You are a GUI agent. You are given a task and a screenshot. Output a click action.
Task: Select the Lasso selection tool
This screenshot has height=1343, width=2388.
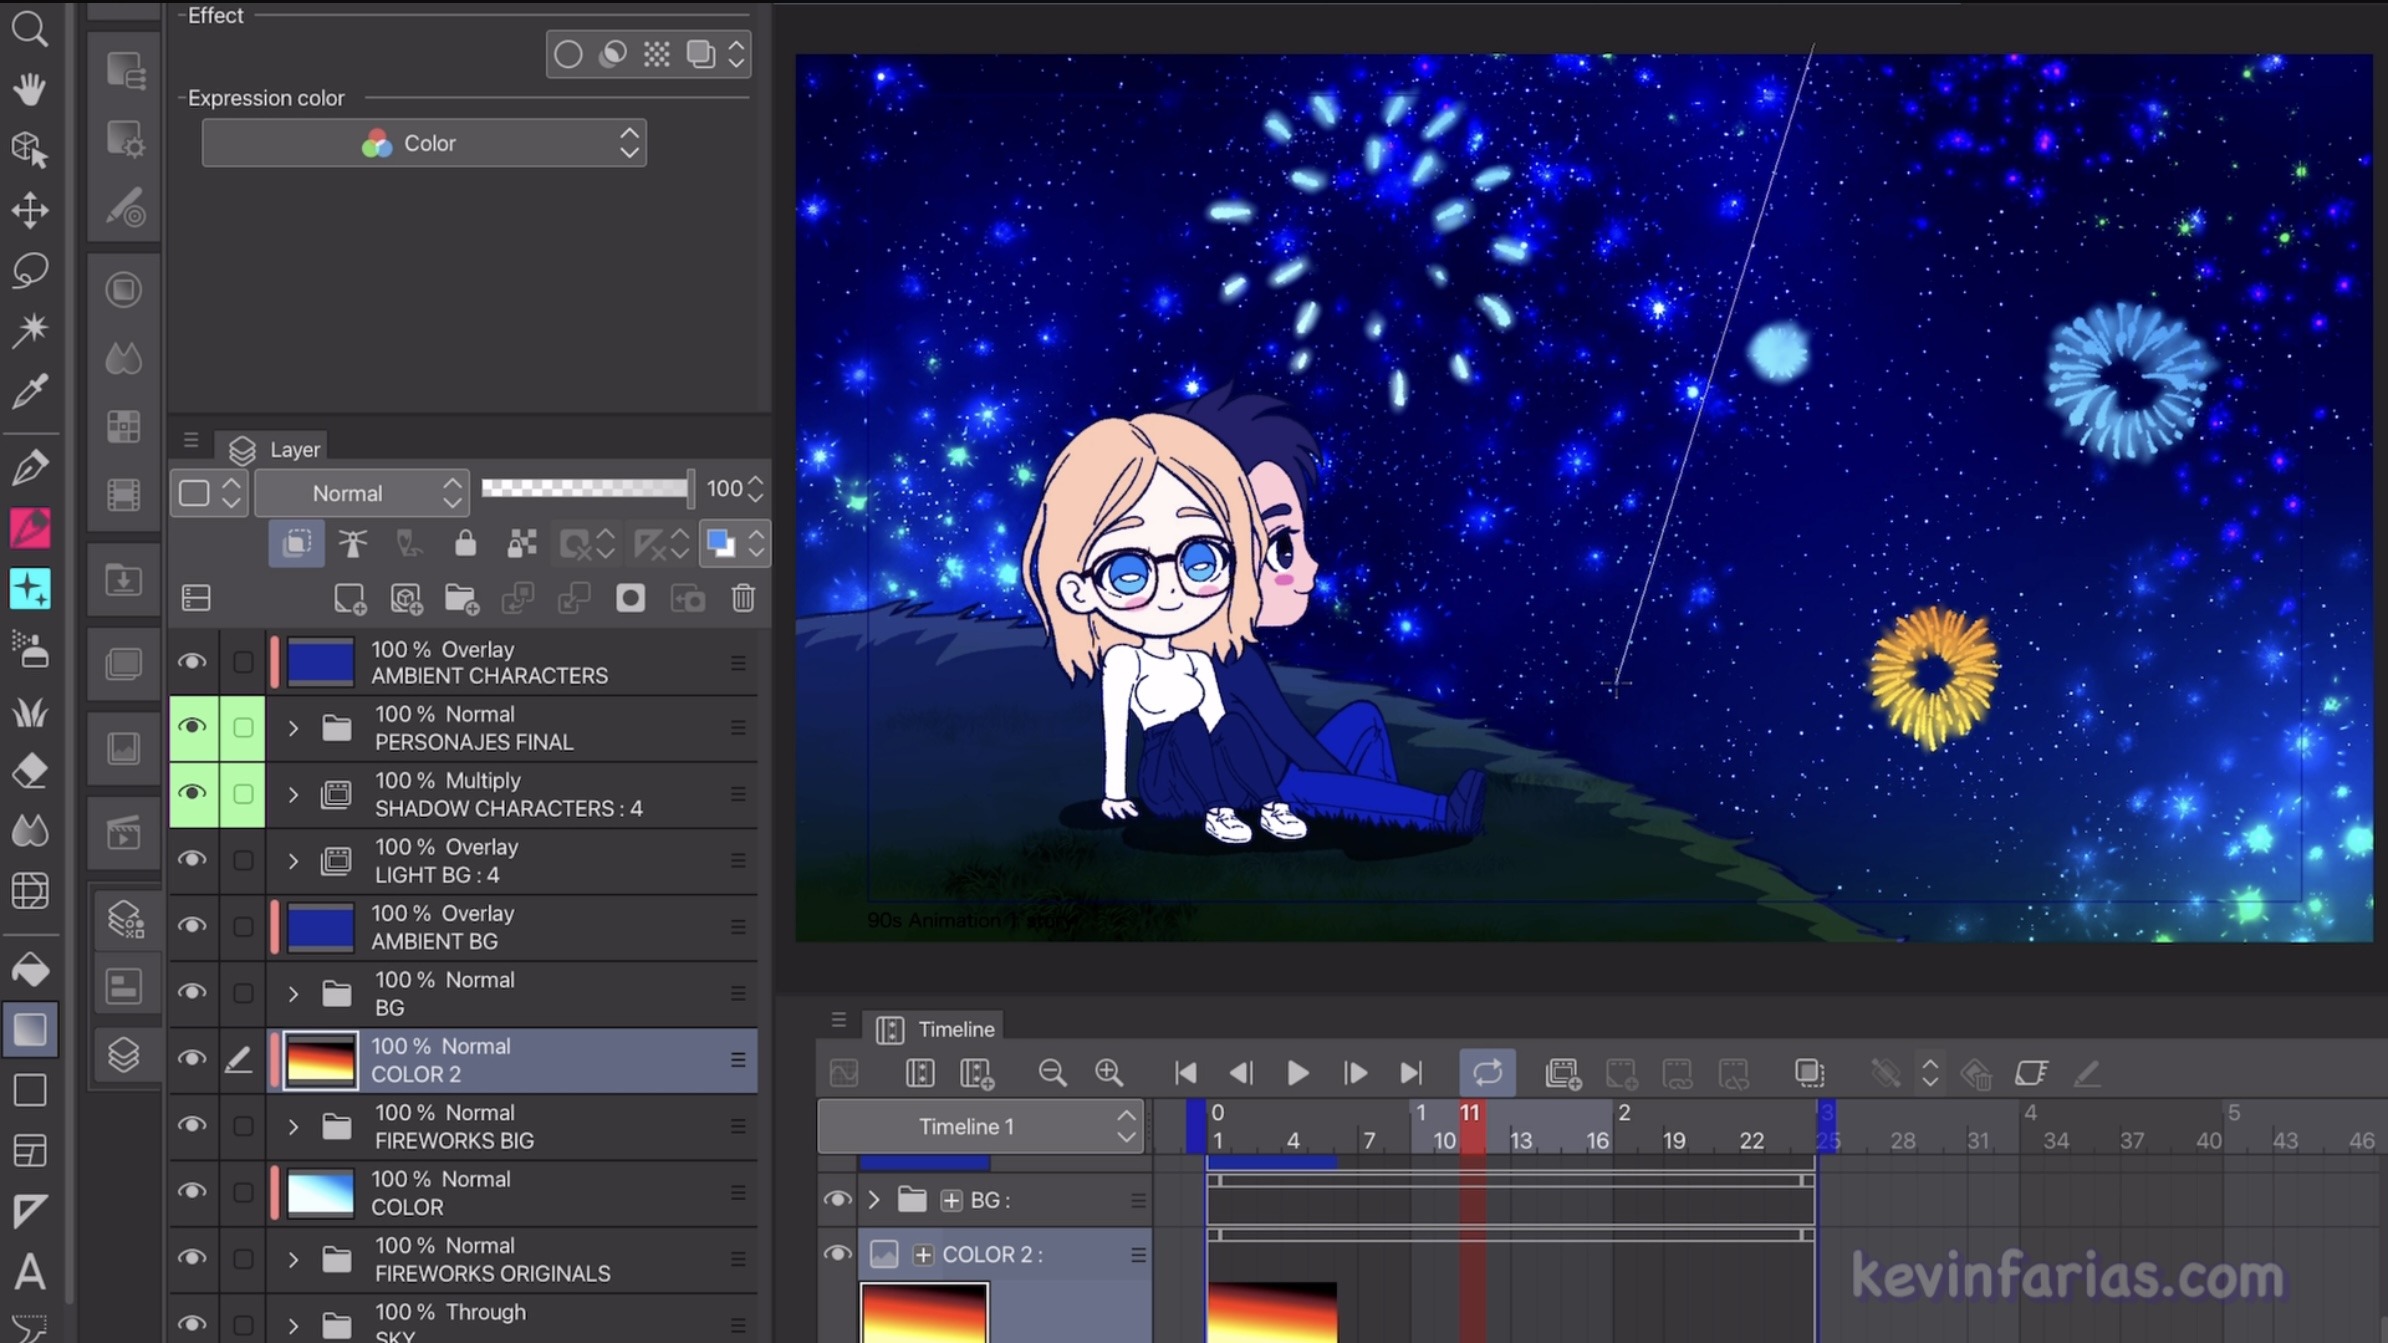pos(29,270)
